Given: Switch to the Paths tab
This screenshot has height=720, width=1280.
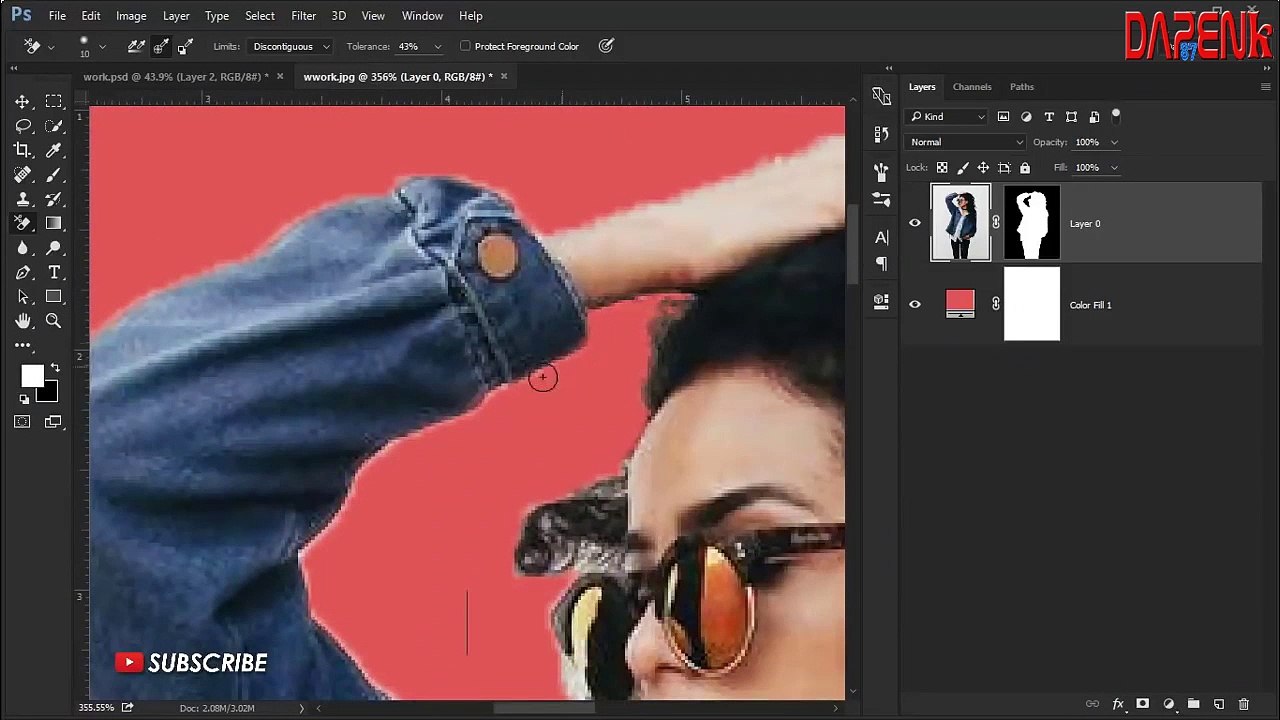Looking at the screenshot, I should tap(1021, 87).
